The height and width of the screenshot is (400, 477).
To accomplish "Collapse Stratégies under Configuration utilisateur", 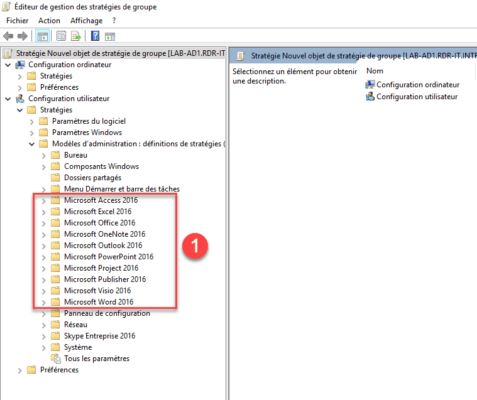I will [20, 110].
